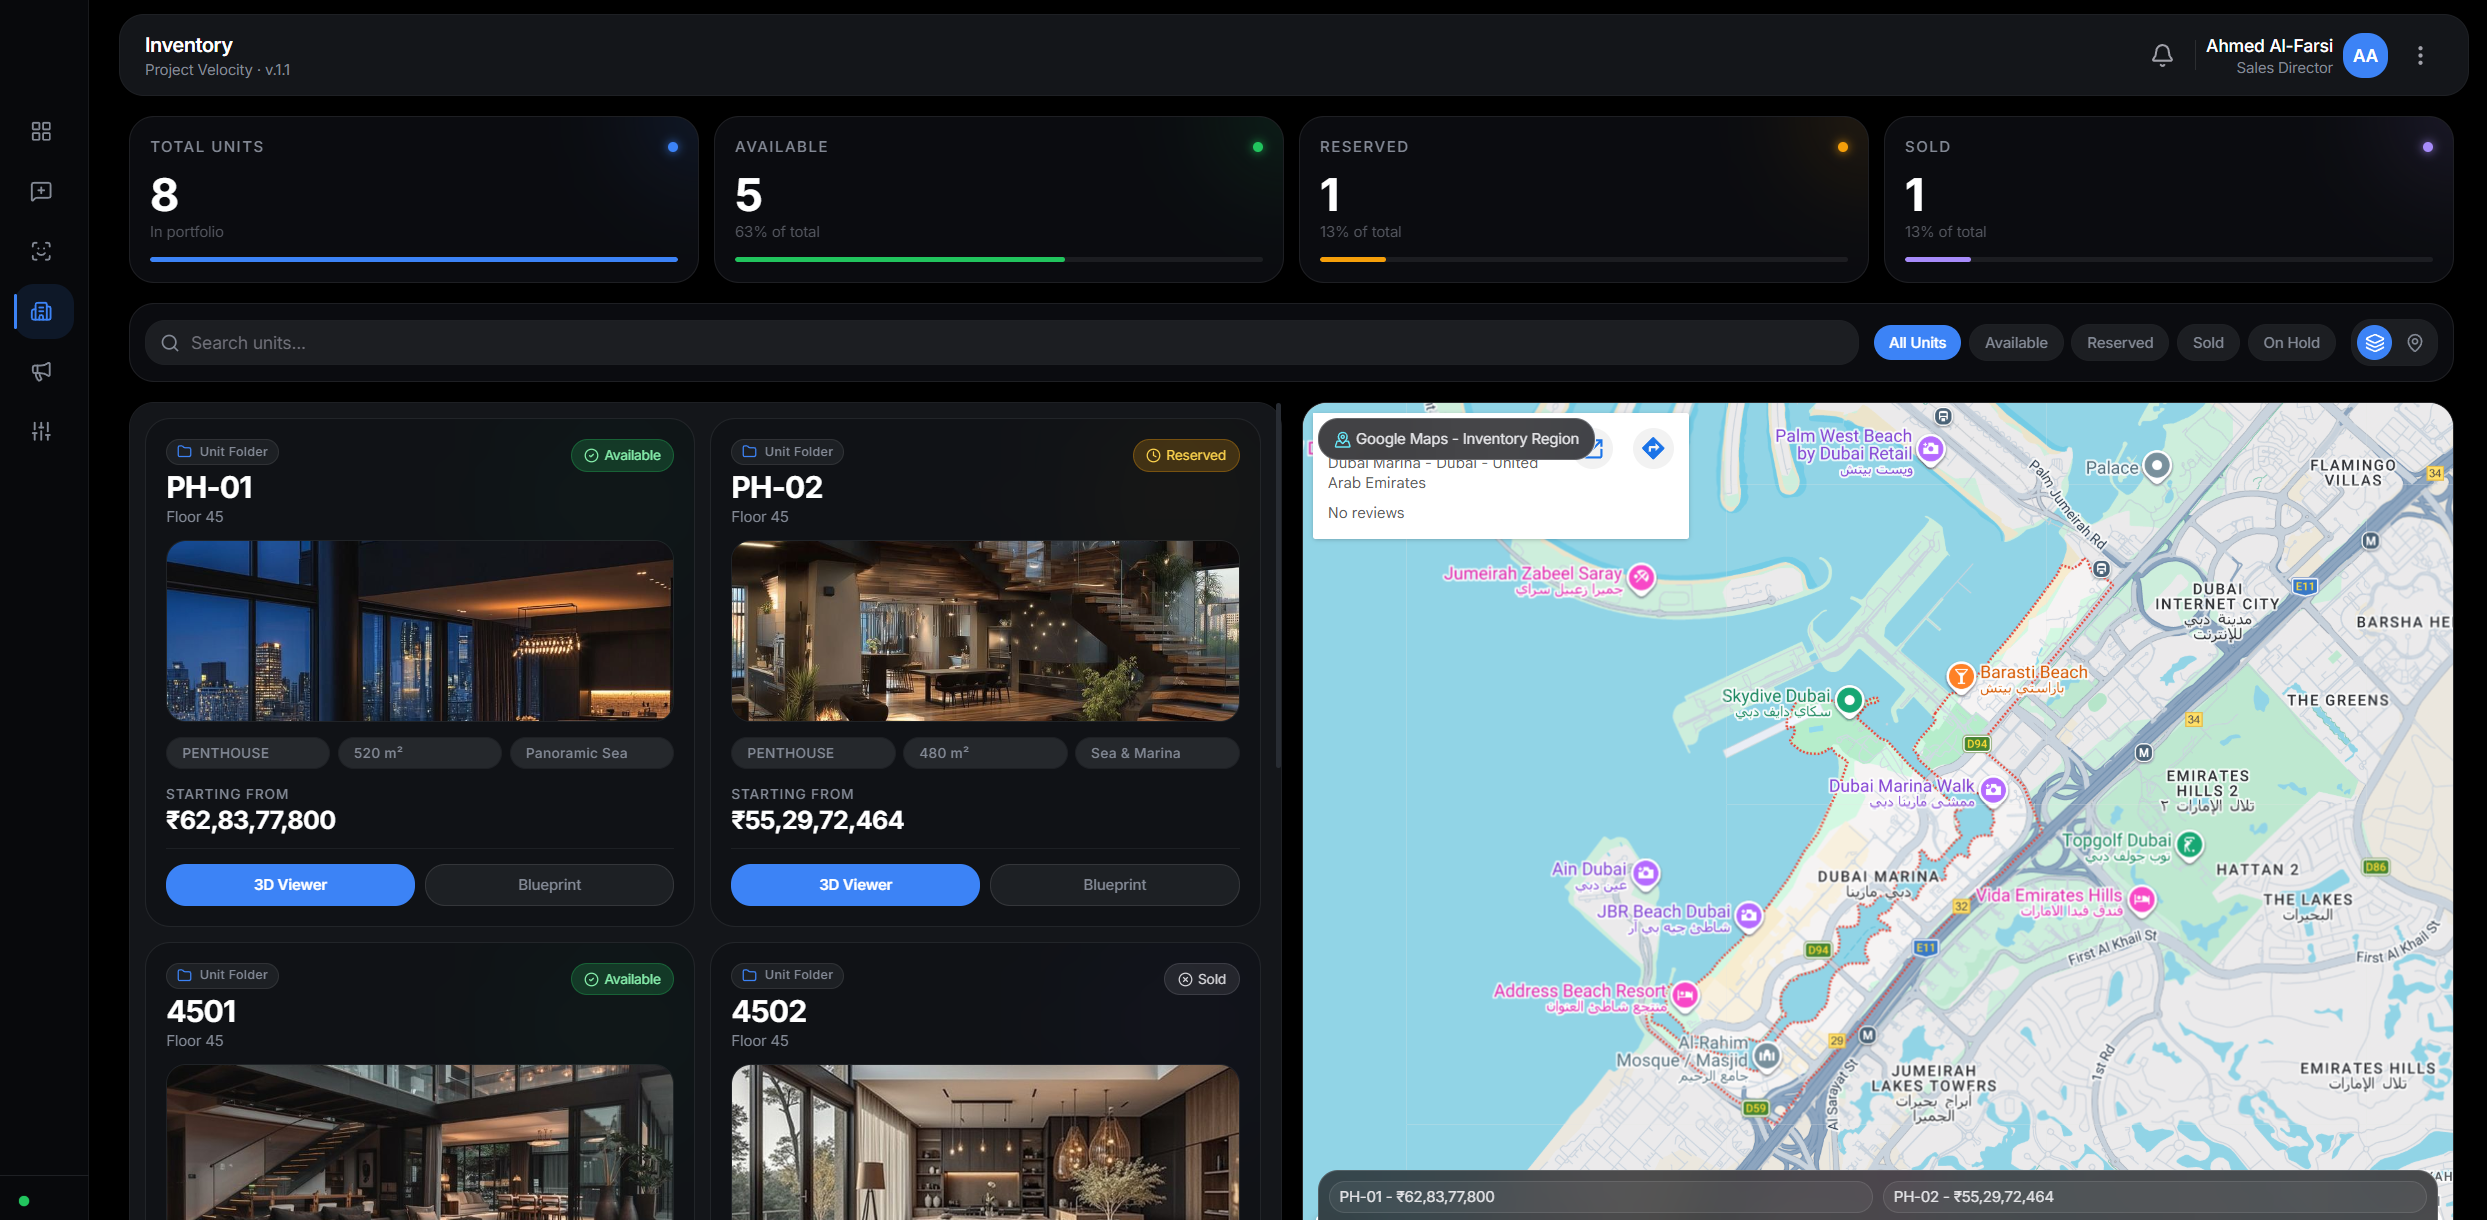This screenshot has height=1220, width=2487.
Task: Click the Skydive Dubai green marker
Action: pos(1850,700)
